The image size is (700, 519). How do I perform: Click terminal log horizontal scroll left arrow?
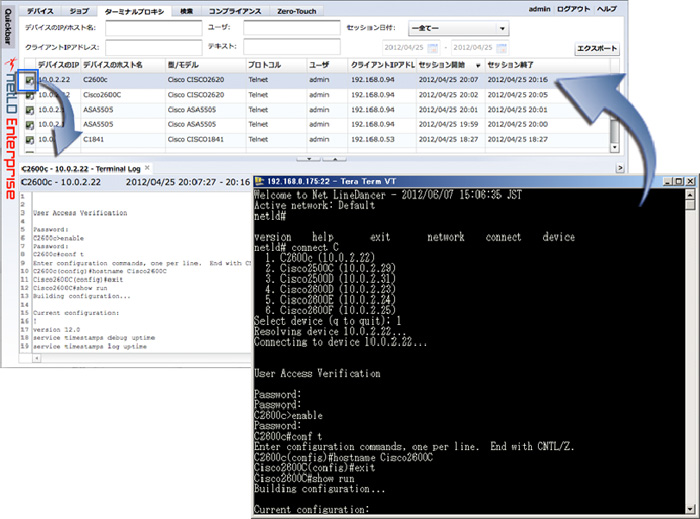pos(37,358)
